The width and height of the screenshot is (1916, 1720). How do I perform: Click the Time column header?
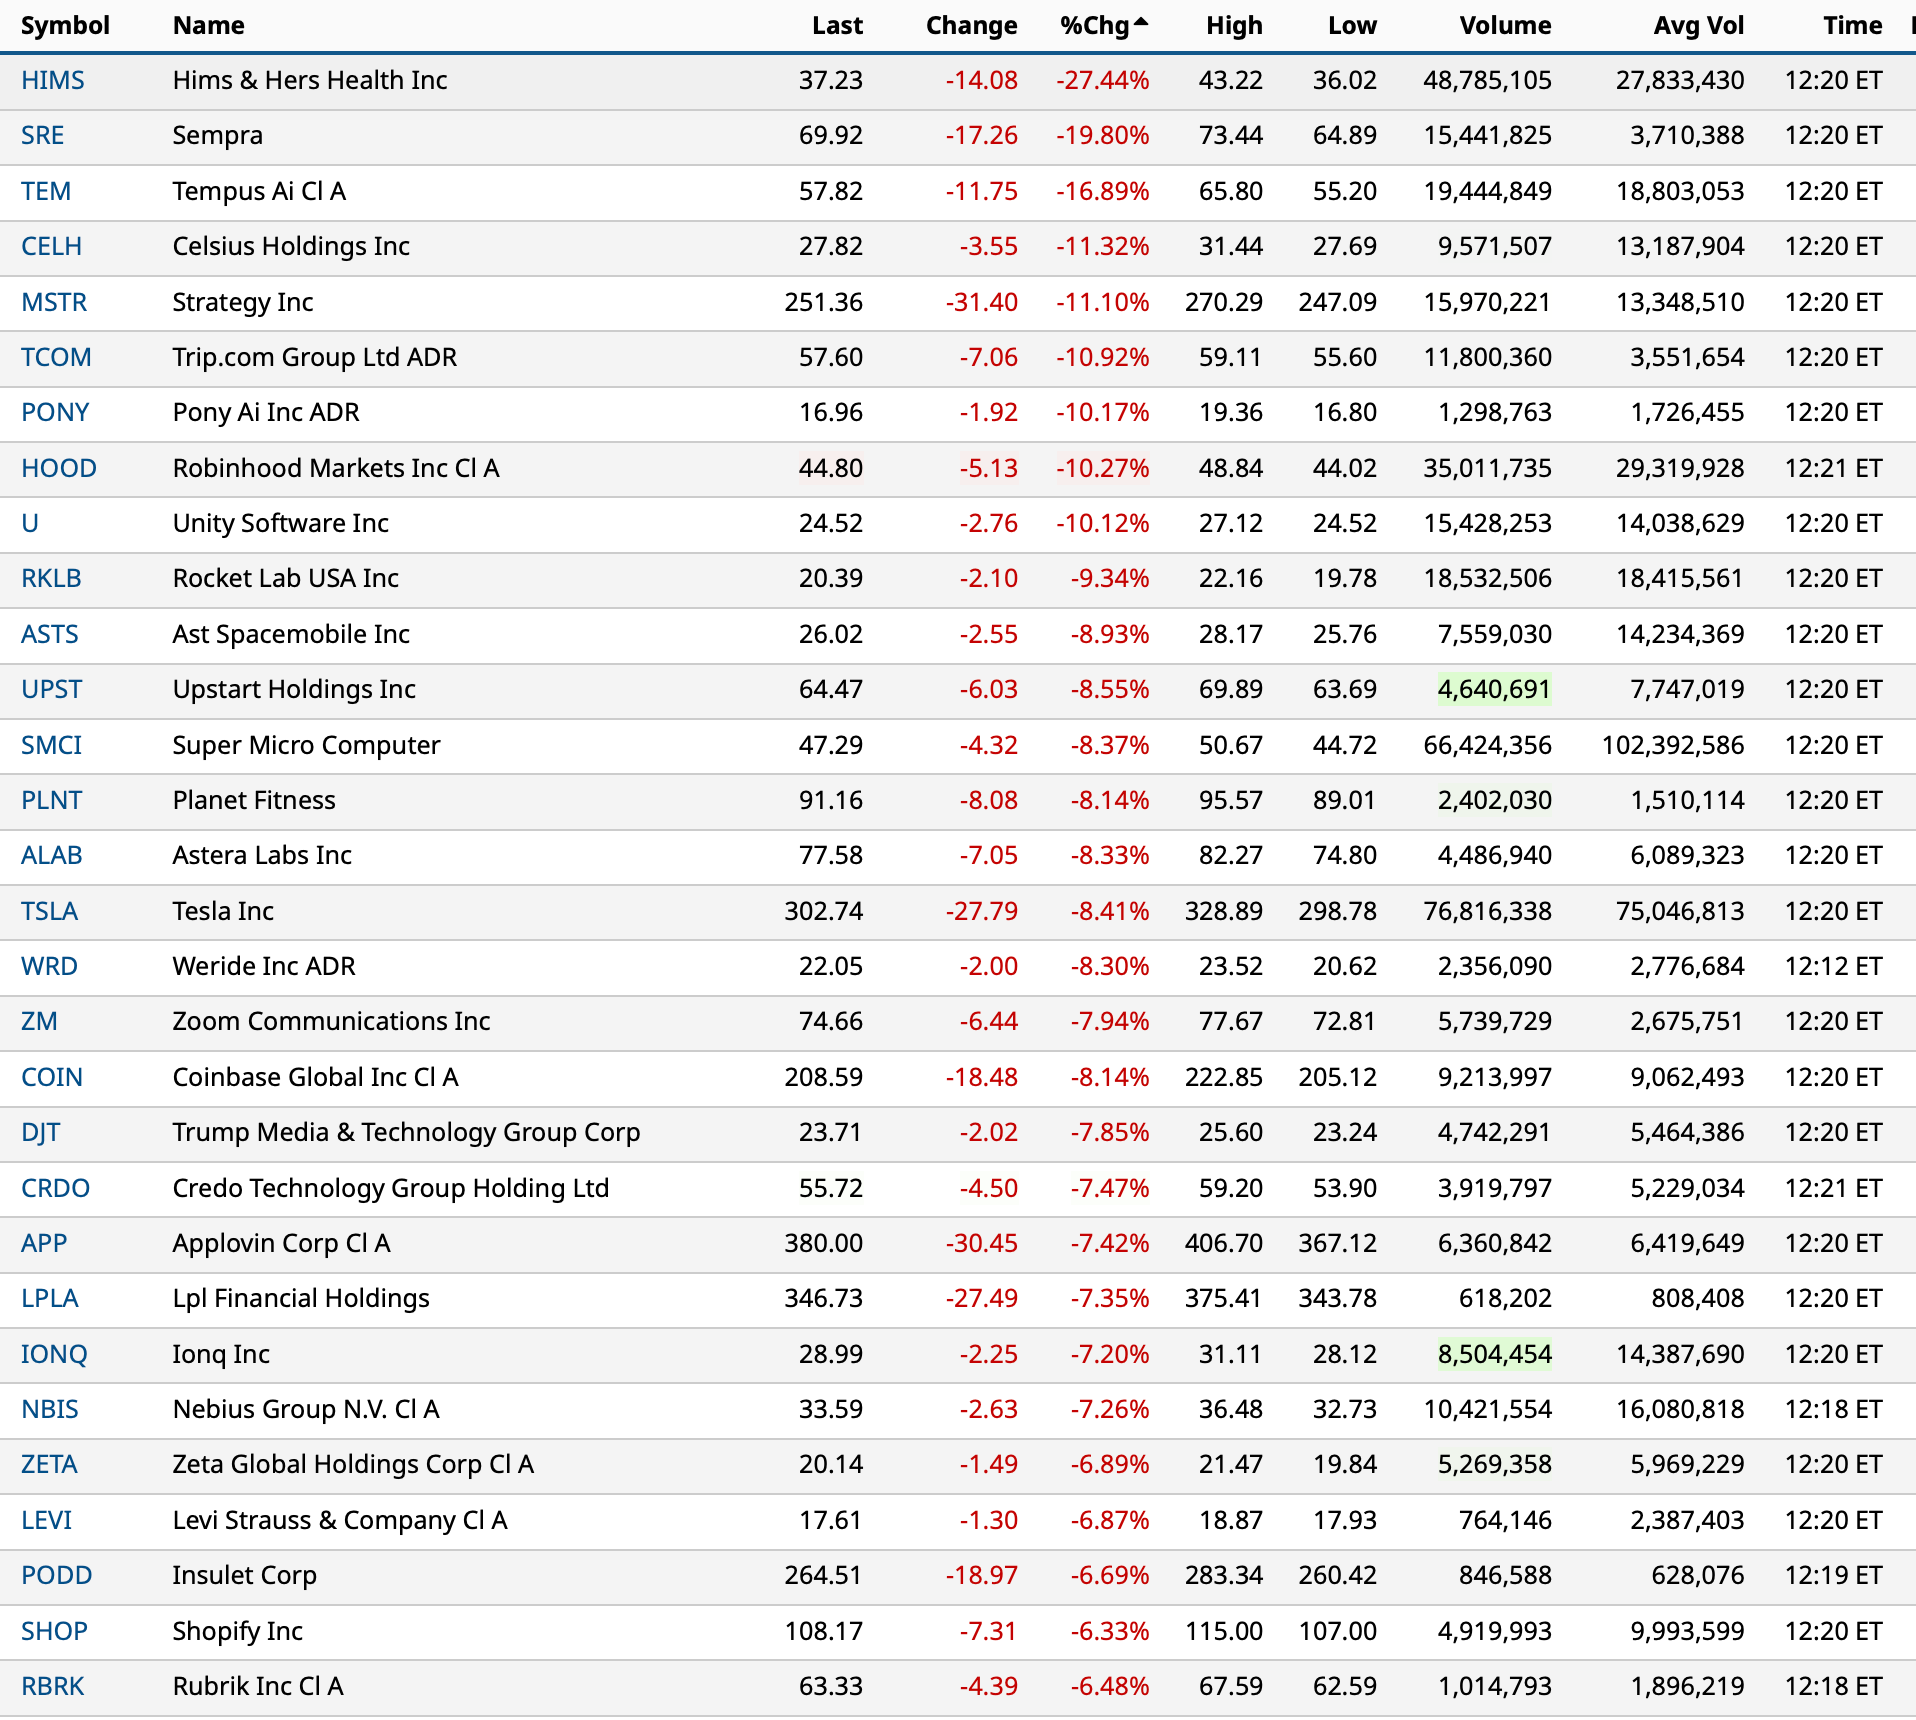coord(1851,26)
